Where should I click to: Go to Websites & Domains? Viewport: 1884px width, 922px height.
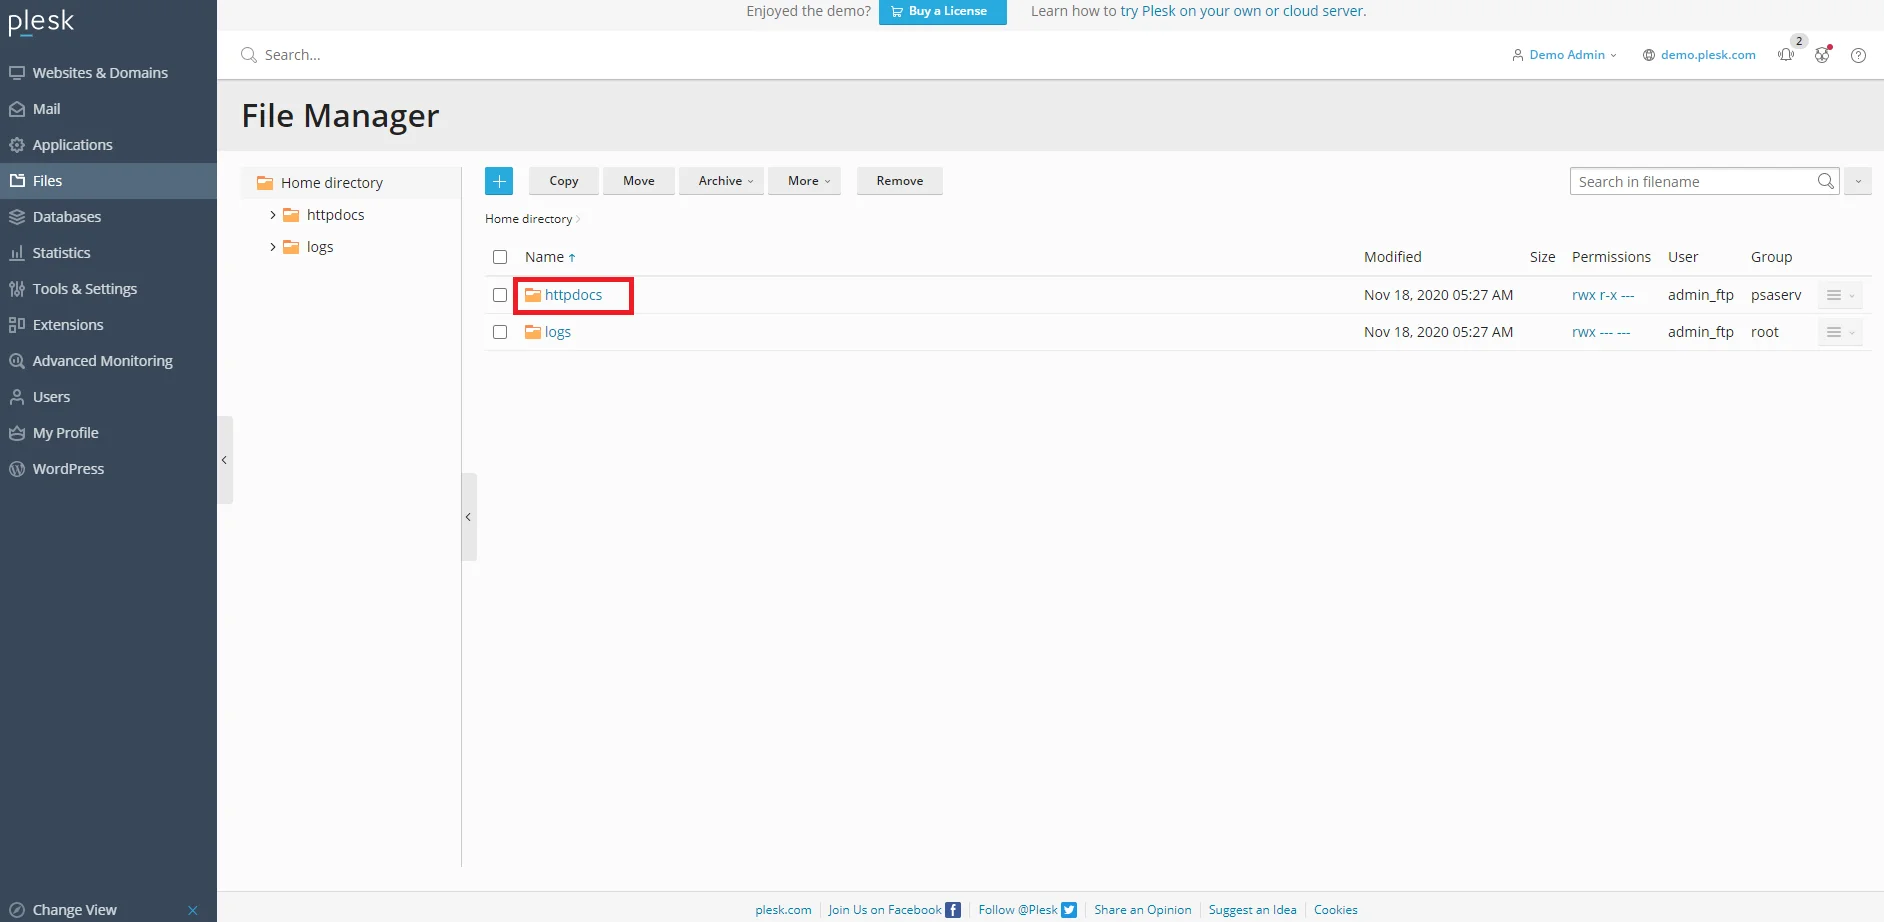pyautogui.click(x=99, y=73)
